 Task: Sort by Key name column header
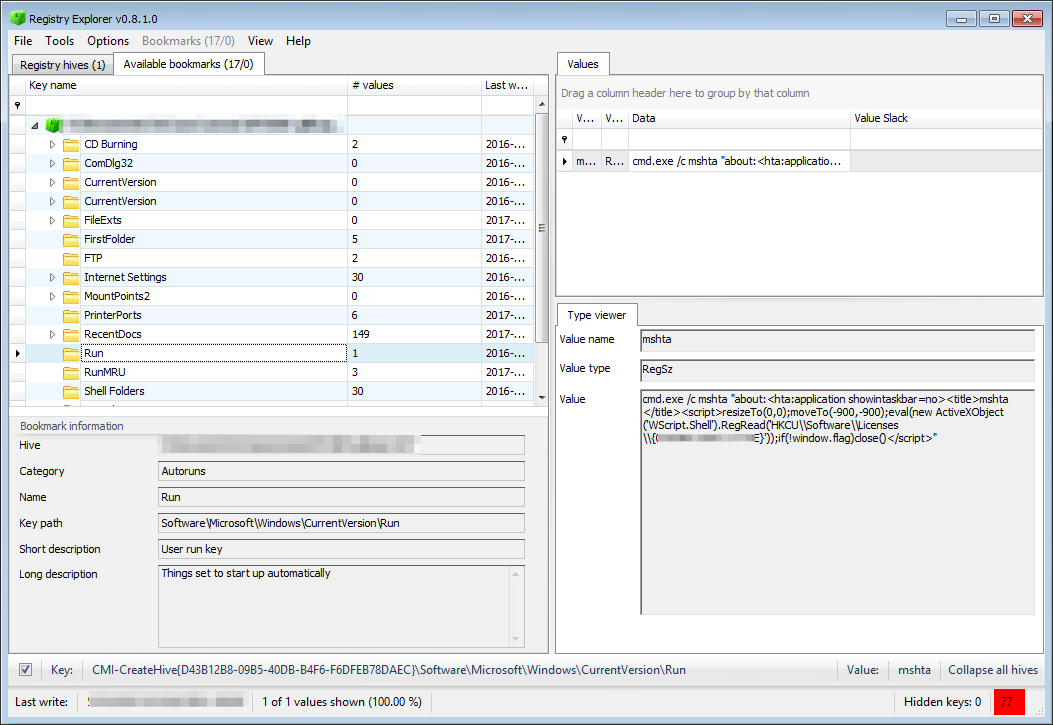pos(186,85)
